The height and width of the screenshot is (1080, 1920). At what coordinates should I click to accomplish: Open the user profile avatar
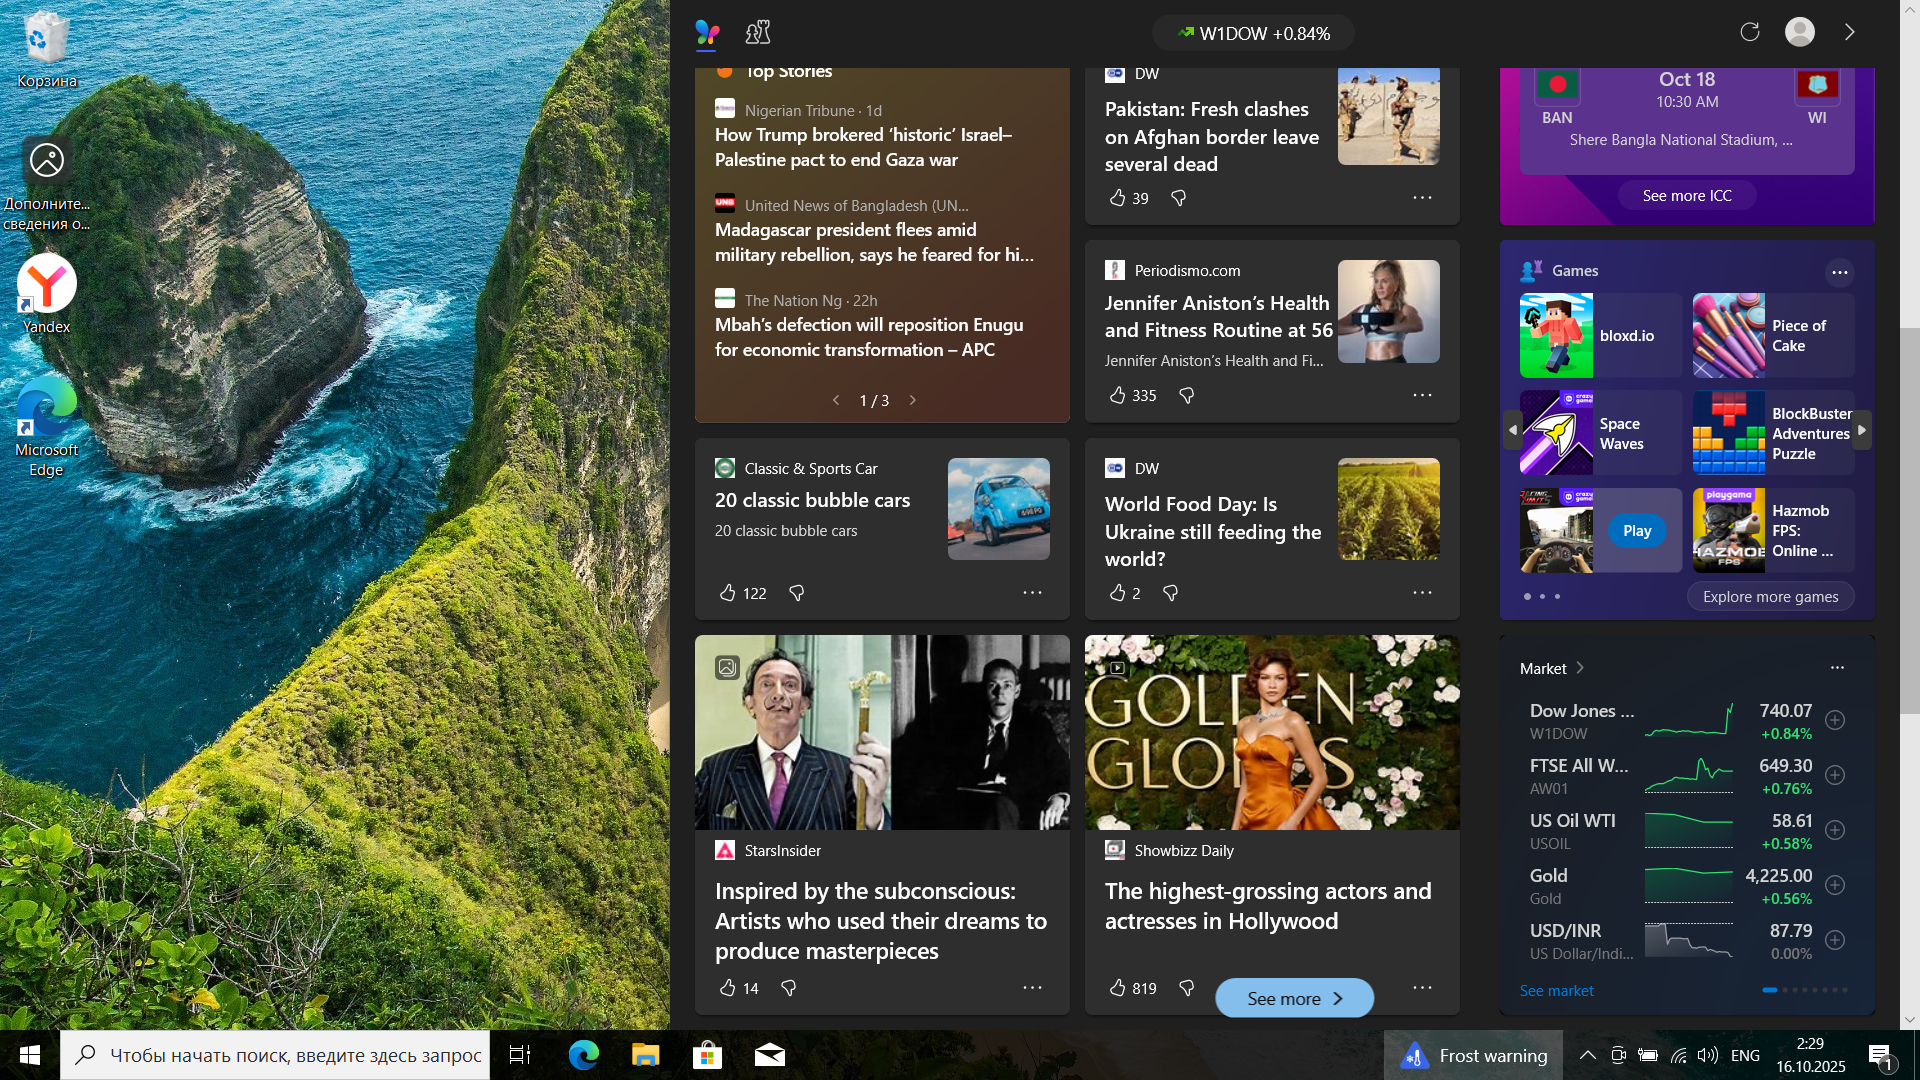1799,32
